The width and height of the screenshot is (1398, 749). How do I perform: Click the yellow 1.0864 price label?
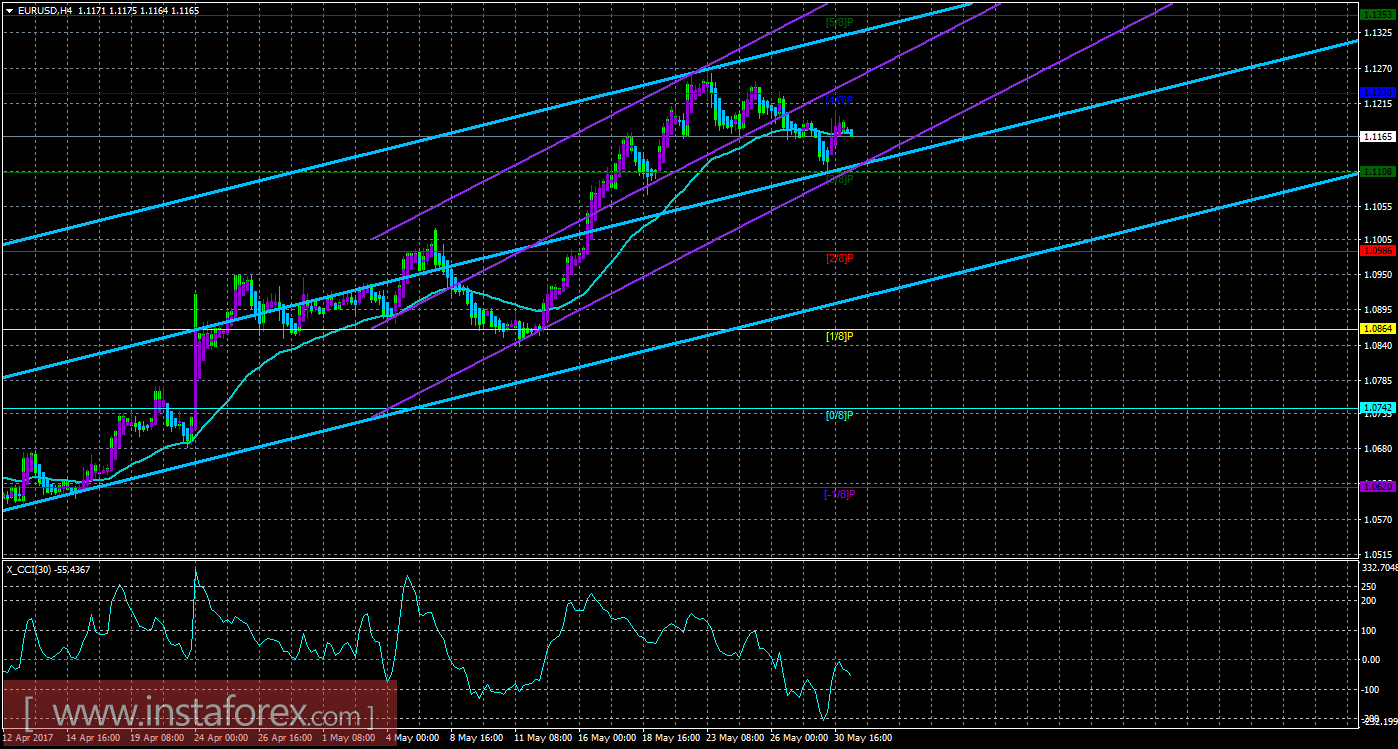[x=1377, y=328]
